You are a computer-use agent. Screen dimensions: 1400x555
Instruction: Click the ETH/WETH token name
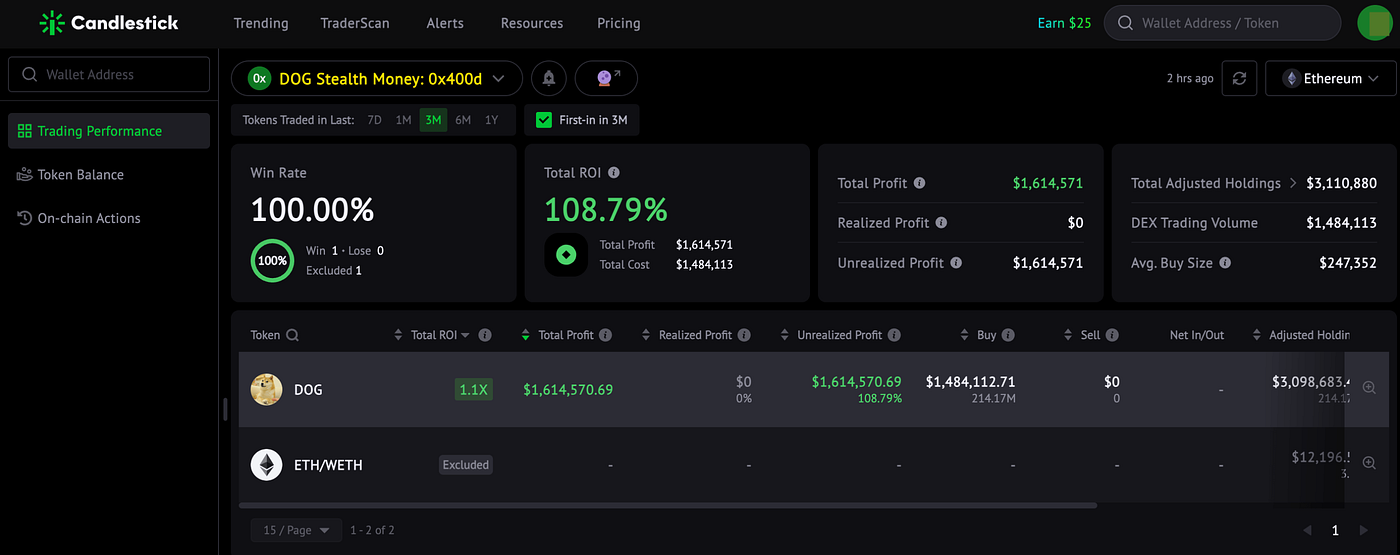tap(328, 465)
